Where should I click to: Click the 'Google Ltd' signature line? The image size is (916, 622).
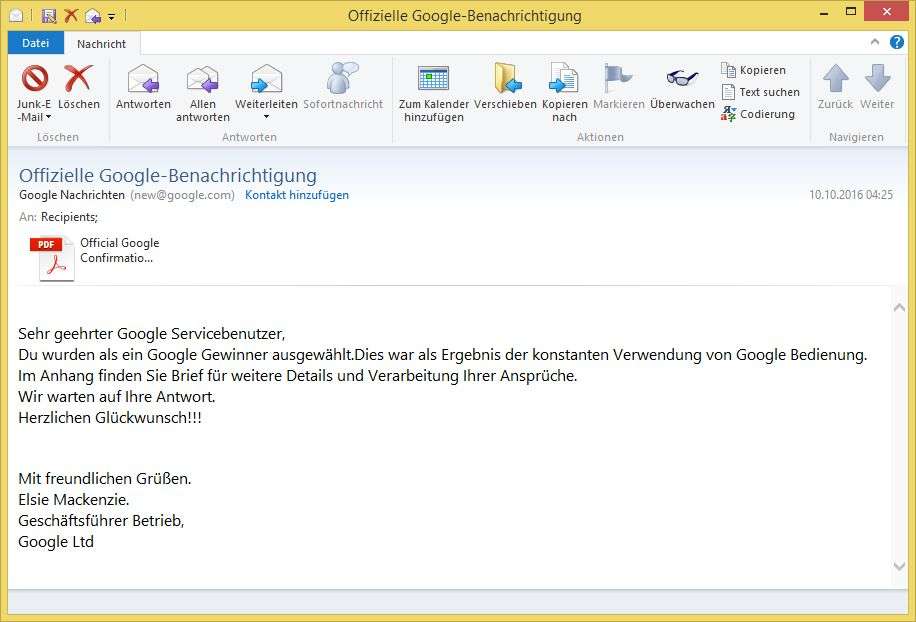[56, 542]
